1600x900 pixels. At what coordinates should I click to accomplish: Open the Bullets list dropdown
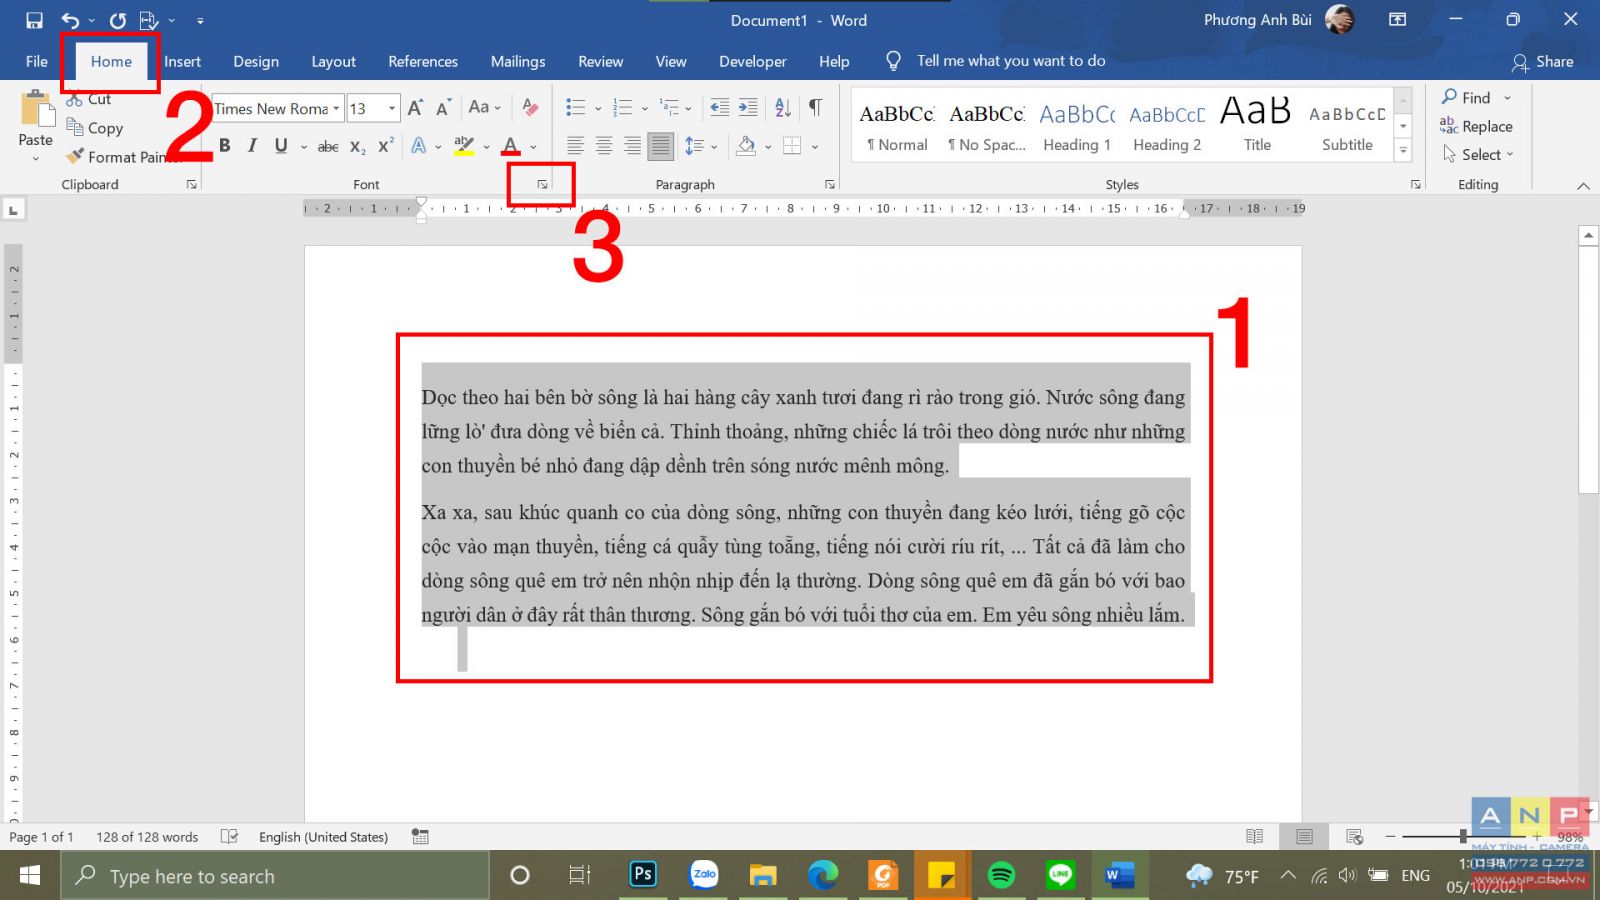(x=598, y=108)
